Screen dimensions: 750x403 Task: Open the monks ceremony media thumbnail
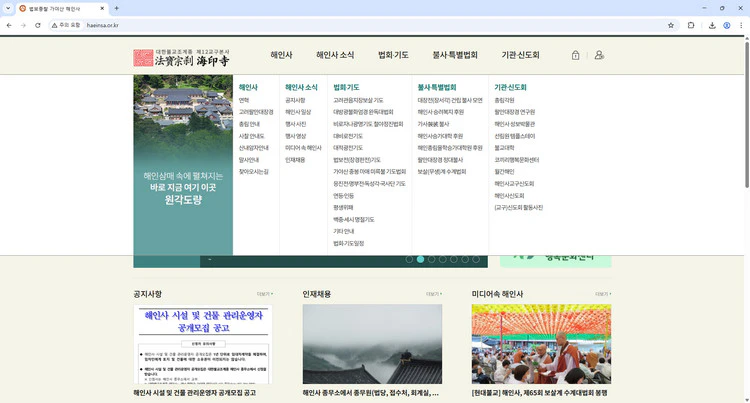(541, 344)
